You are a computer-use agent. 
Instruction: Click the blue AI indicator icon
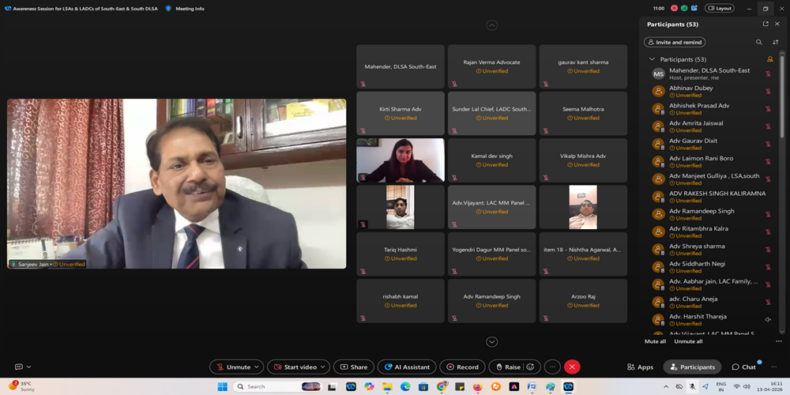click(x=694, y=8)
